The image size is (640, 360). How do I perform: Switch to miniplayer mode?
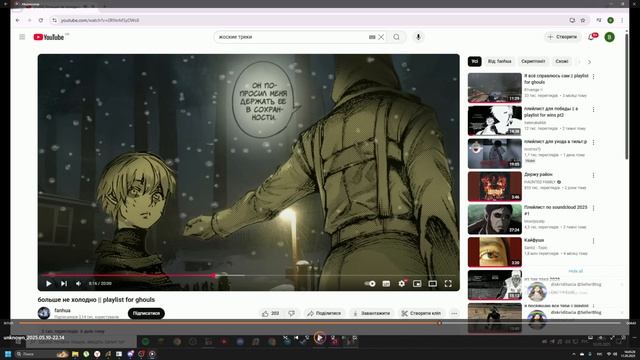417,283
